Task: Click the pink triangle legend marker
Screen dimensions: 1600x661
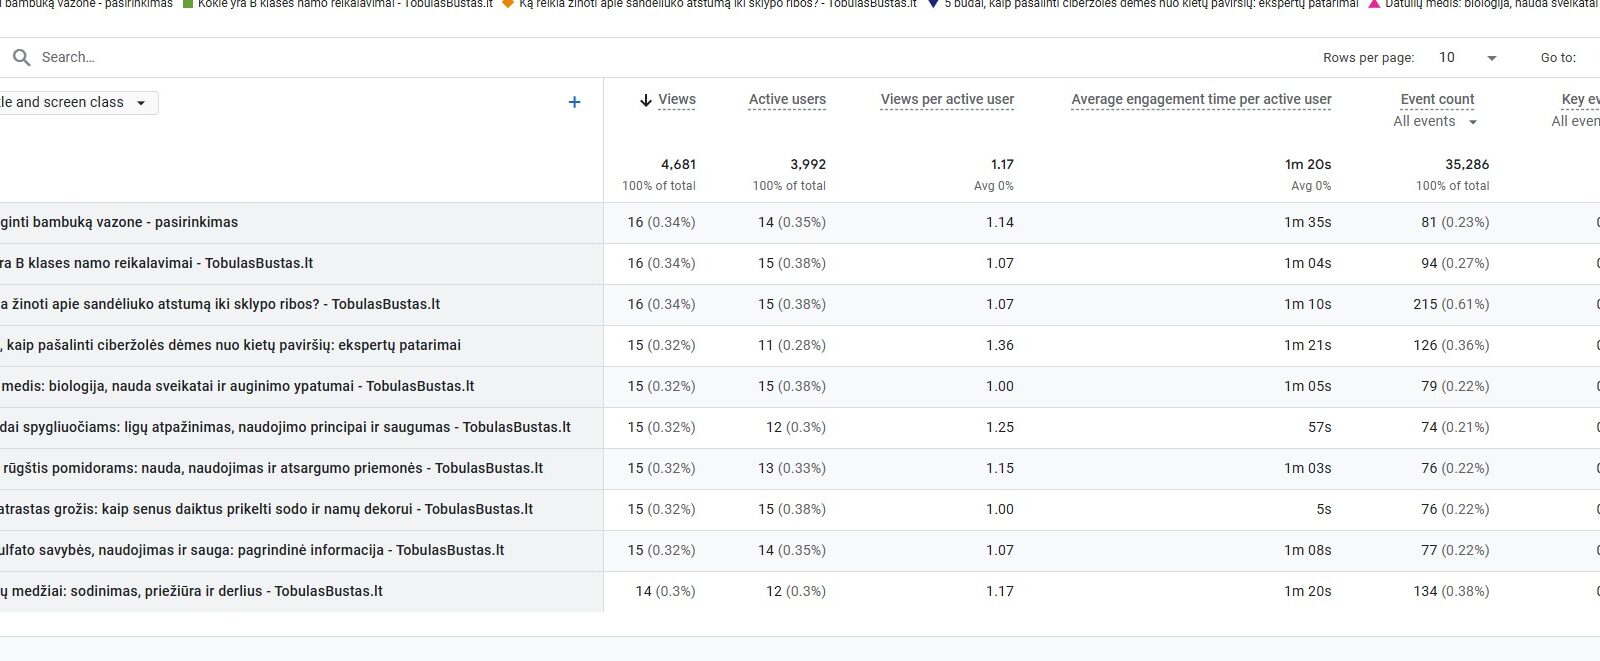Action: coord(1374,4)
